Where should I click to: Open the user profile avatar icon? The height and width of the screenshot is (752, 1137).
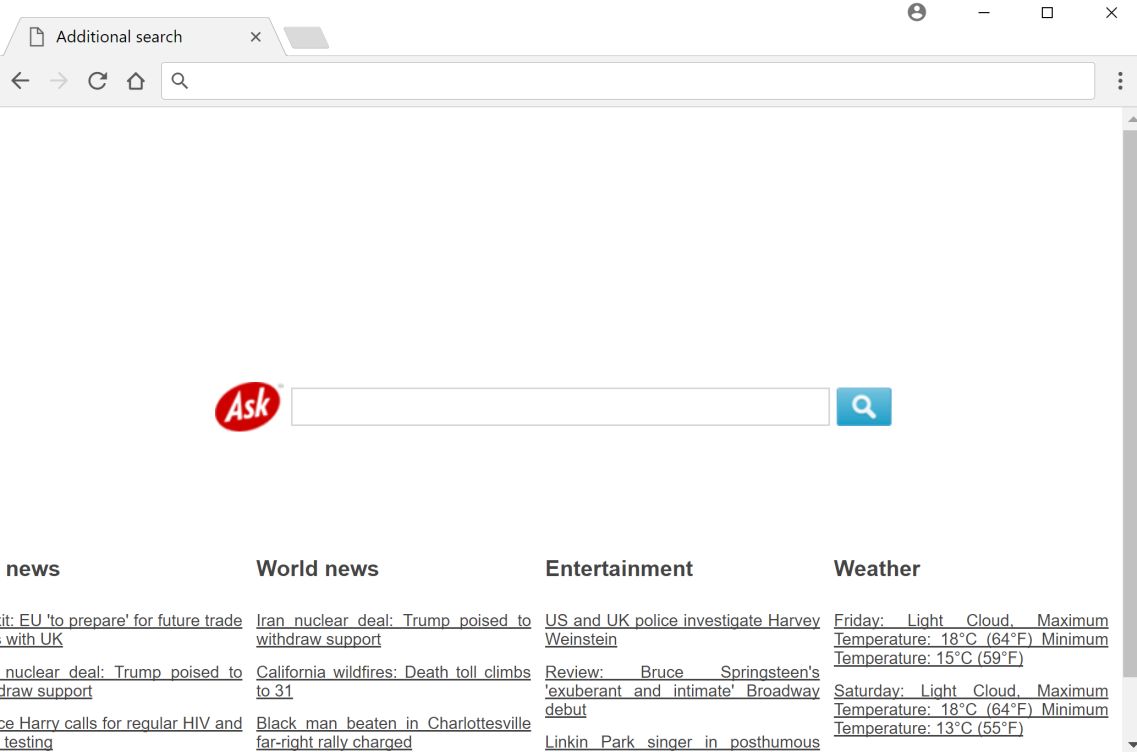(x=917, y=12)
